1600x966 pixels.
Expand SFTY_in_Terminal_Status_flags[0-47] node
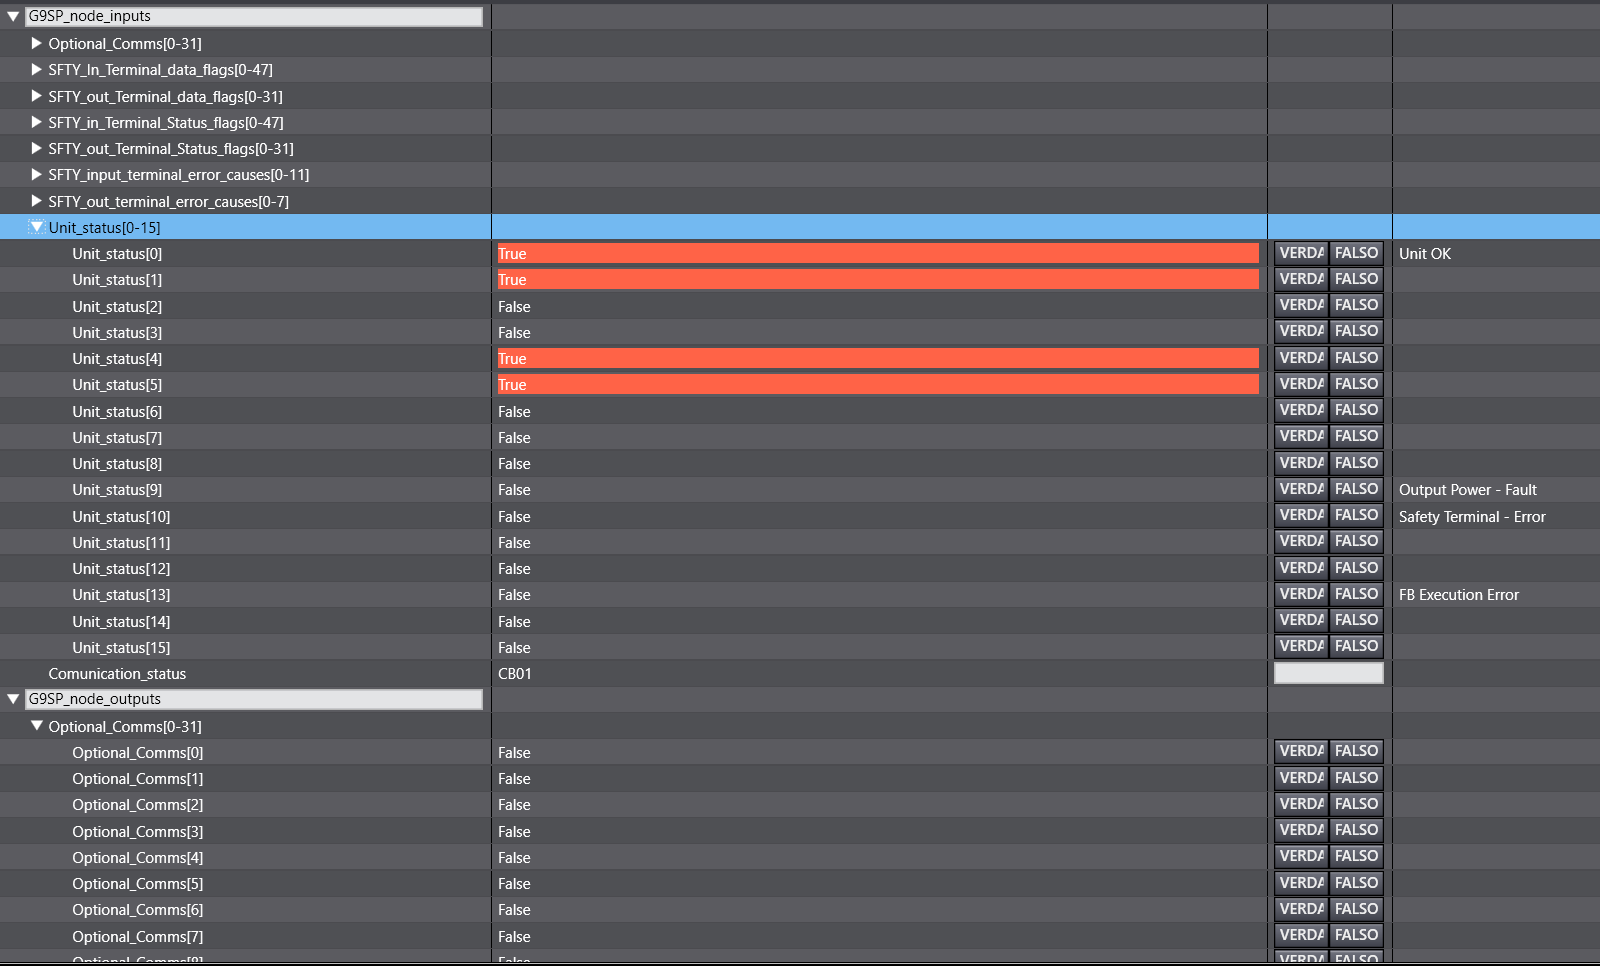(36, 122)
